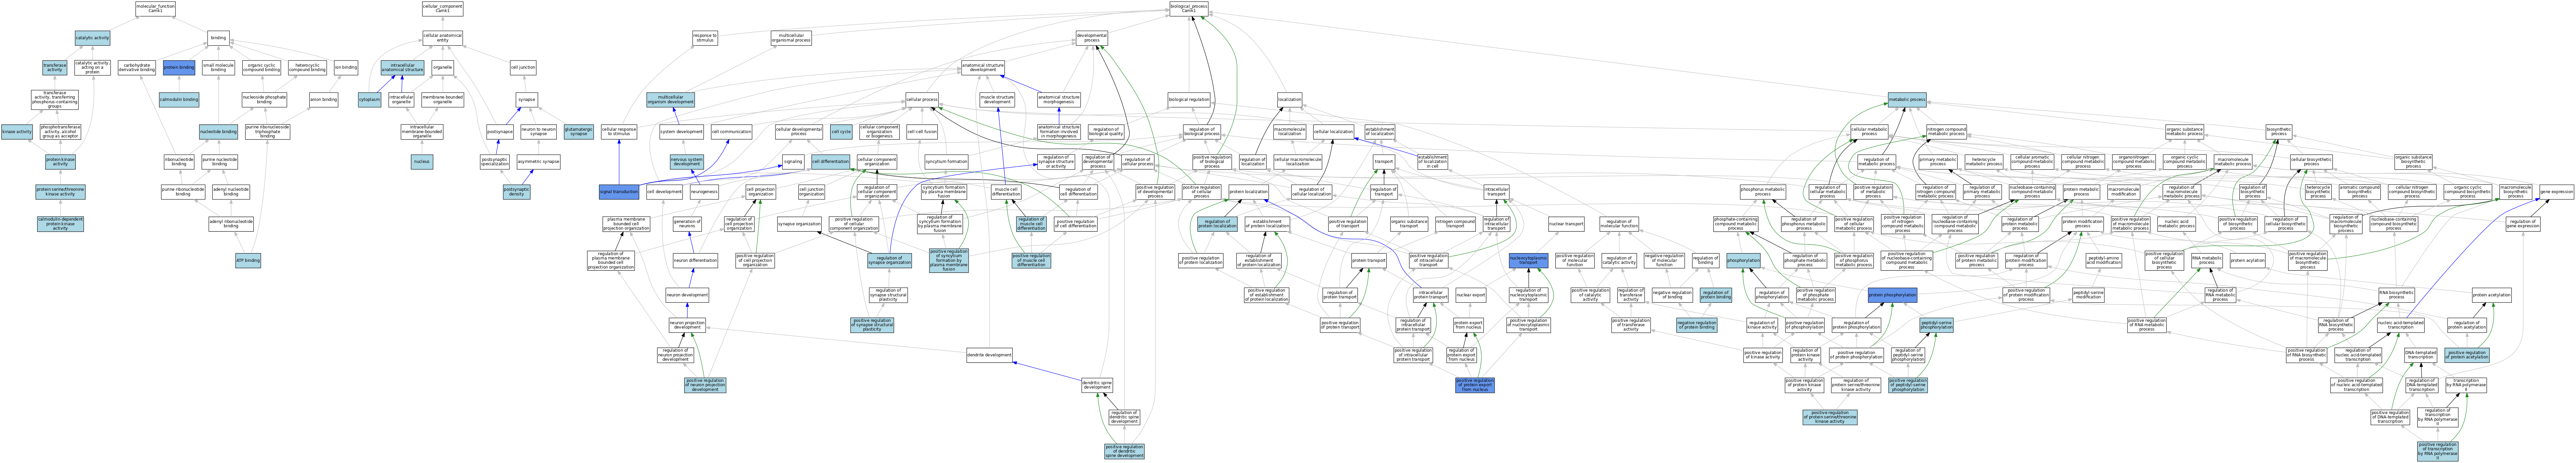Select 'intracellular anatomical structure' node
The width and height of the screenshot is (2576, 463).
(x=402, y=68)
